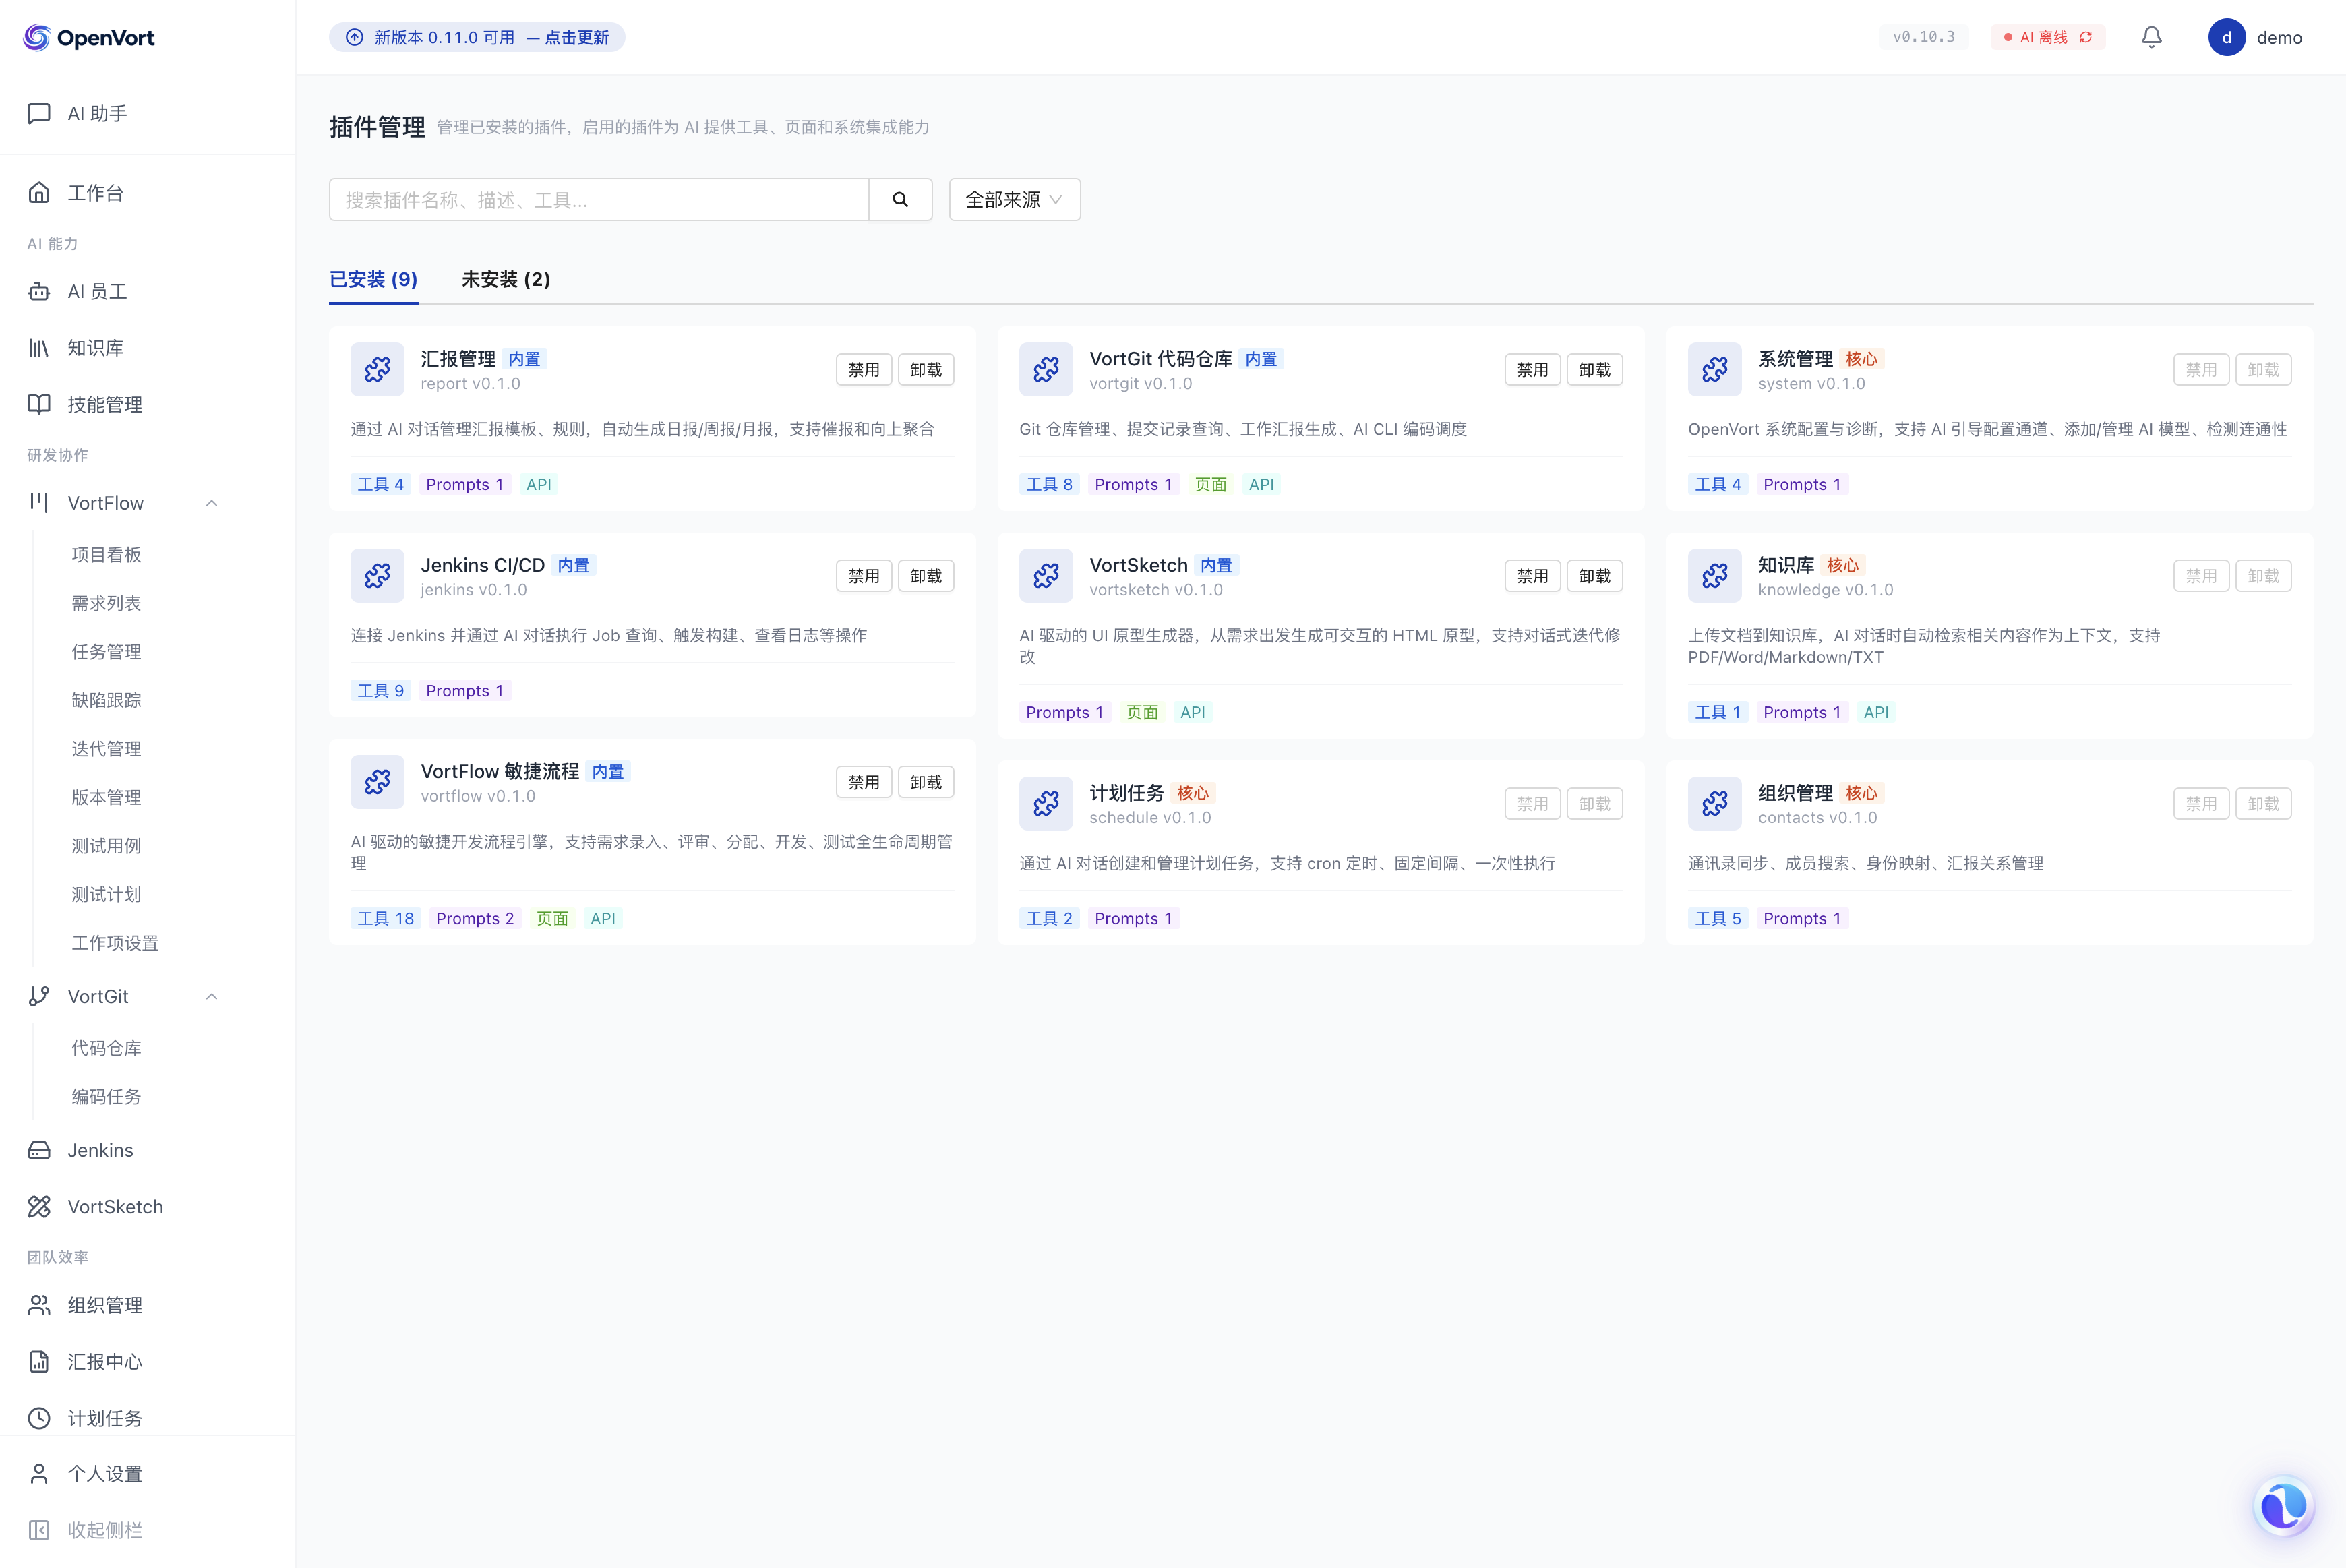This screenshot has height=1568, width=2346.
Task: Click the OpenVort logo
Action: [x=89, y=38]
